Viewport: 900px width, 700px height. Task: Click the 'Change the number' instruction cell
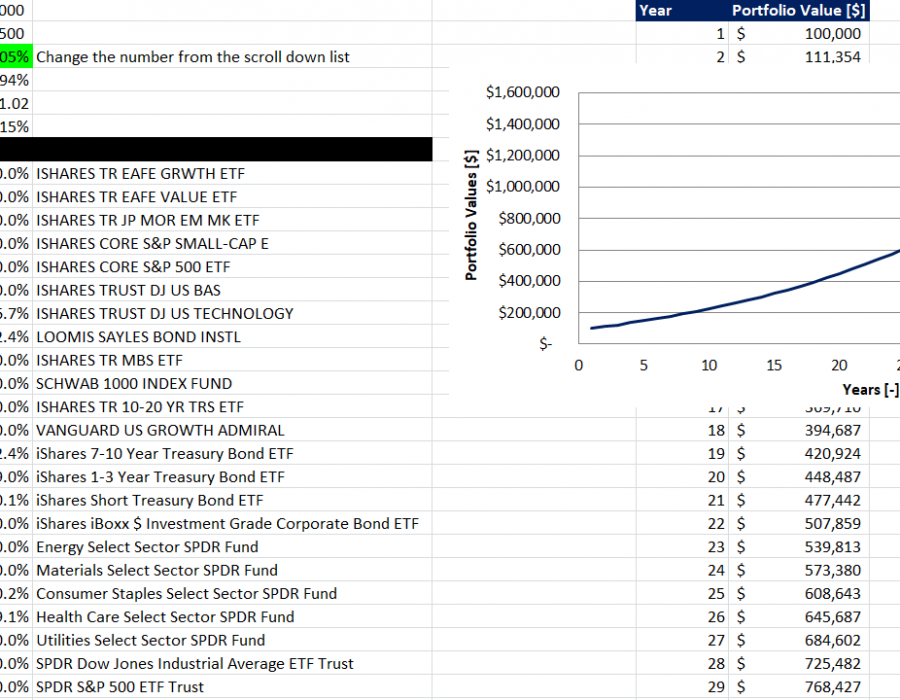coord(193,57)
